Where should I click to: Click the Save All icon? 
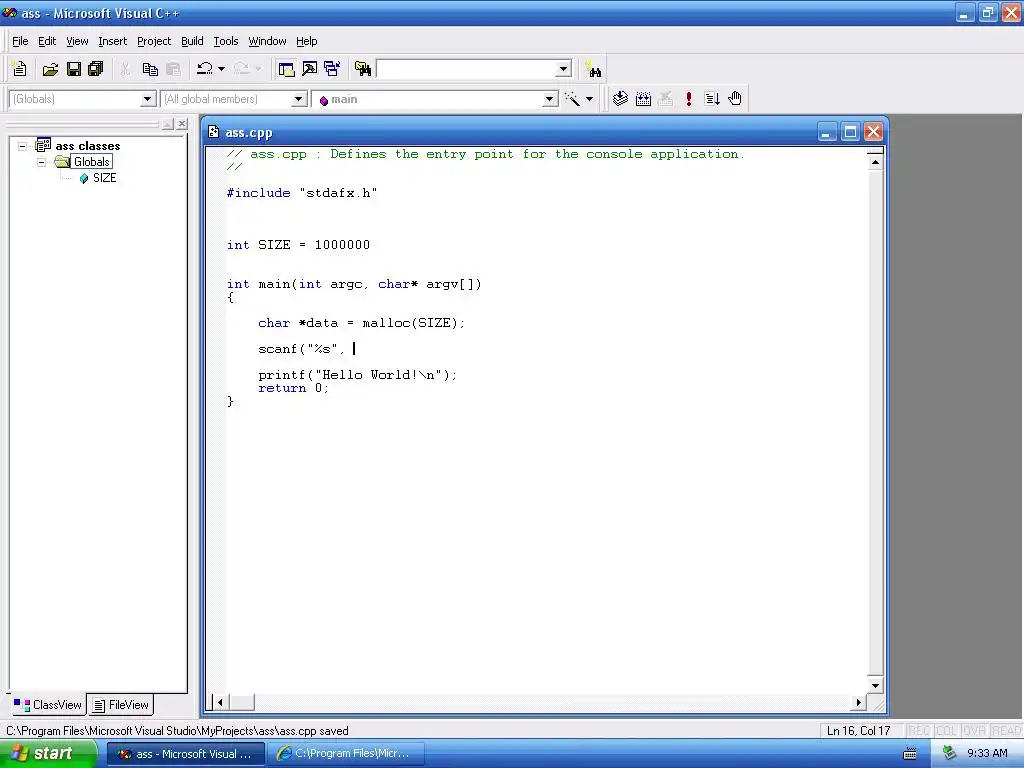point(96,69)
